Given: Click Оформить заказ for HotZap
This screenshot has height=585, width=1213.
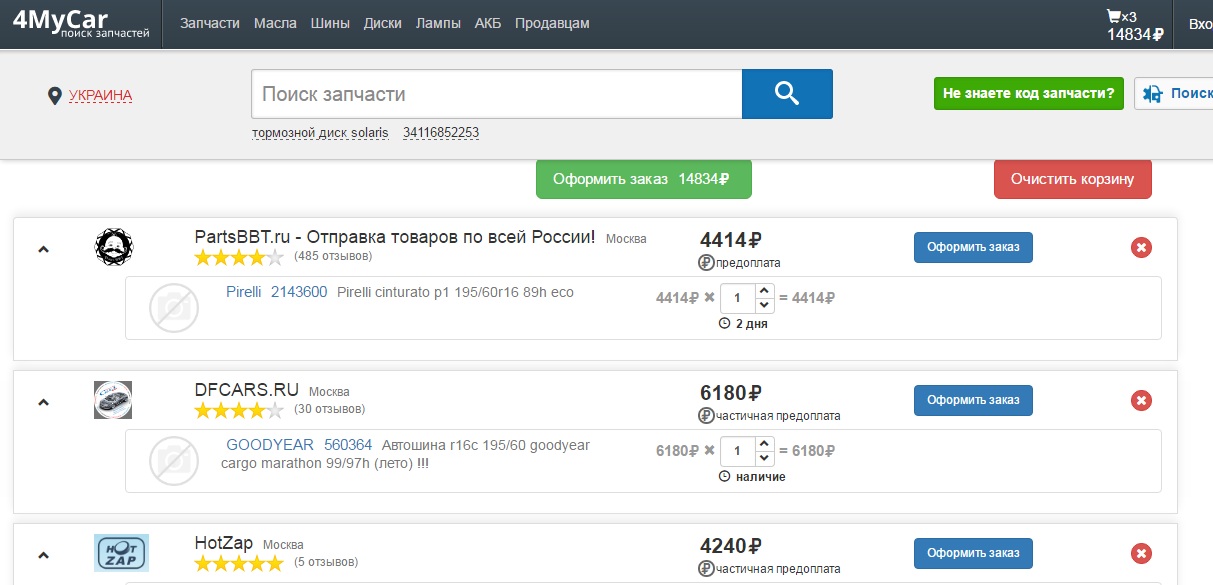Looking at the screenshot, I should coord(973,553).
